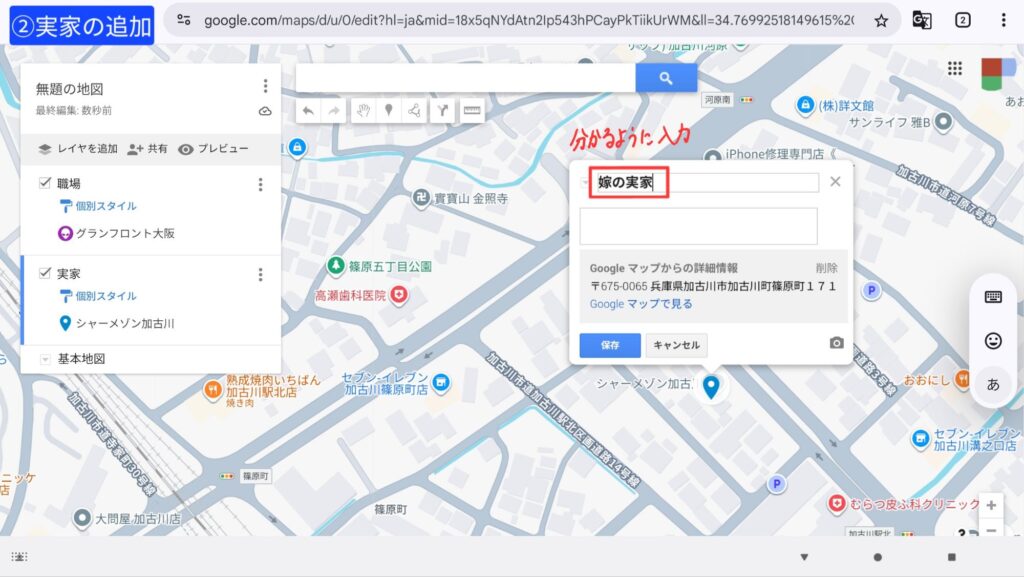Uncheck the 職場 layer checkbox
Screen dimensions: 1024x577
(x=45, y=183)
